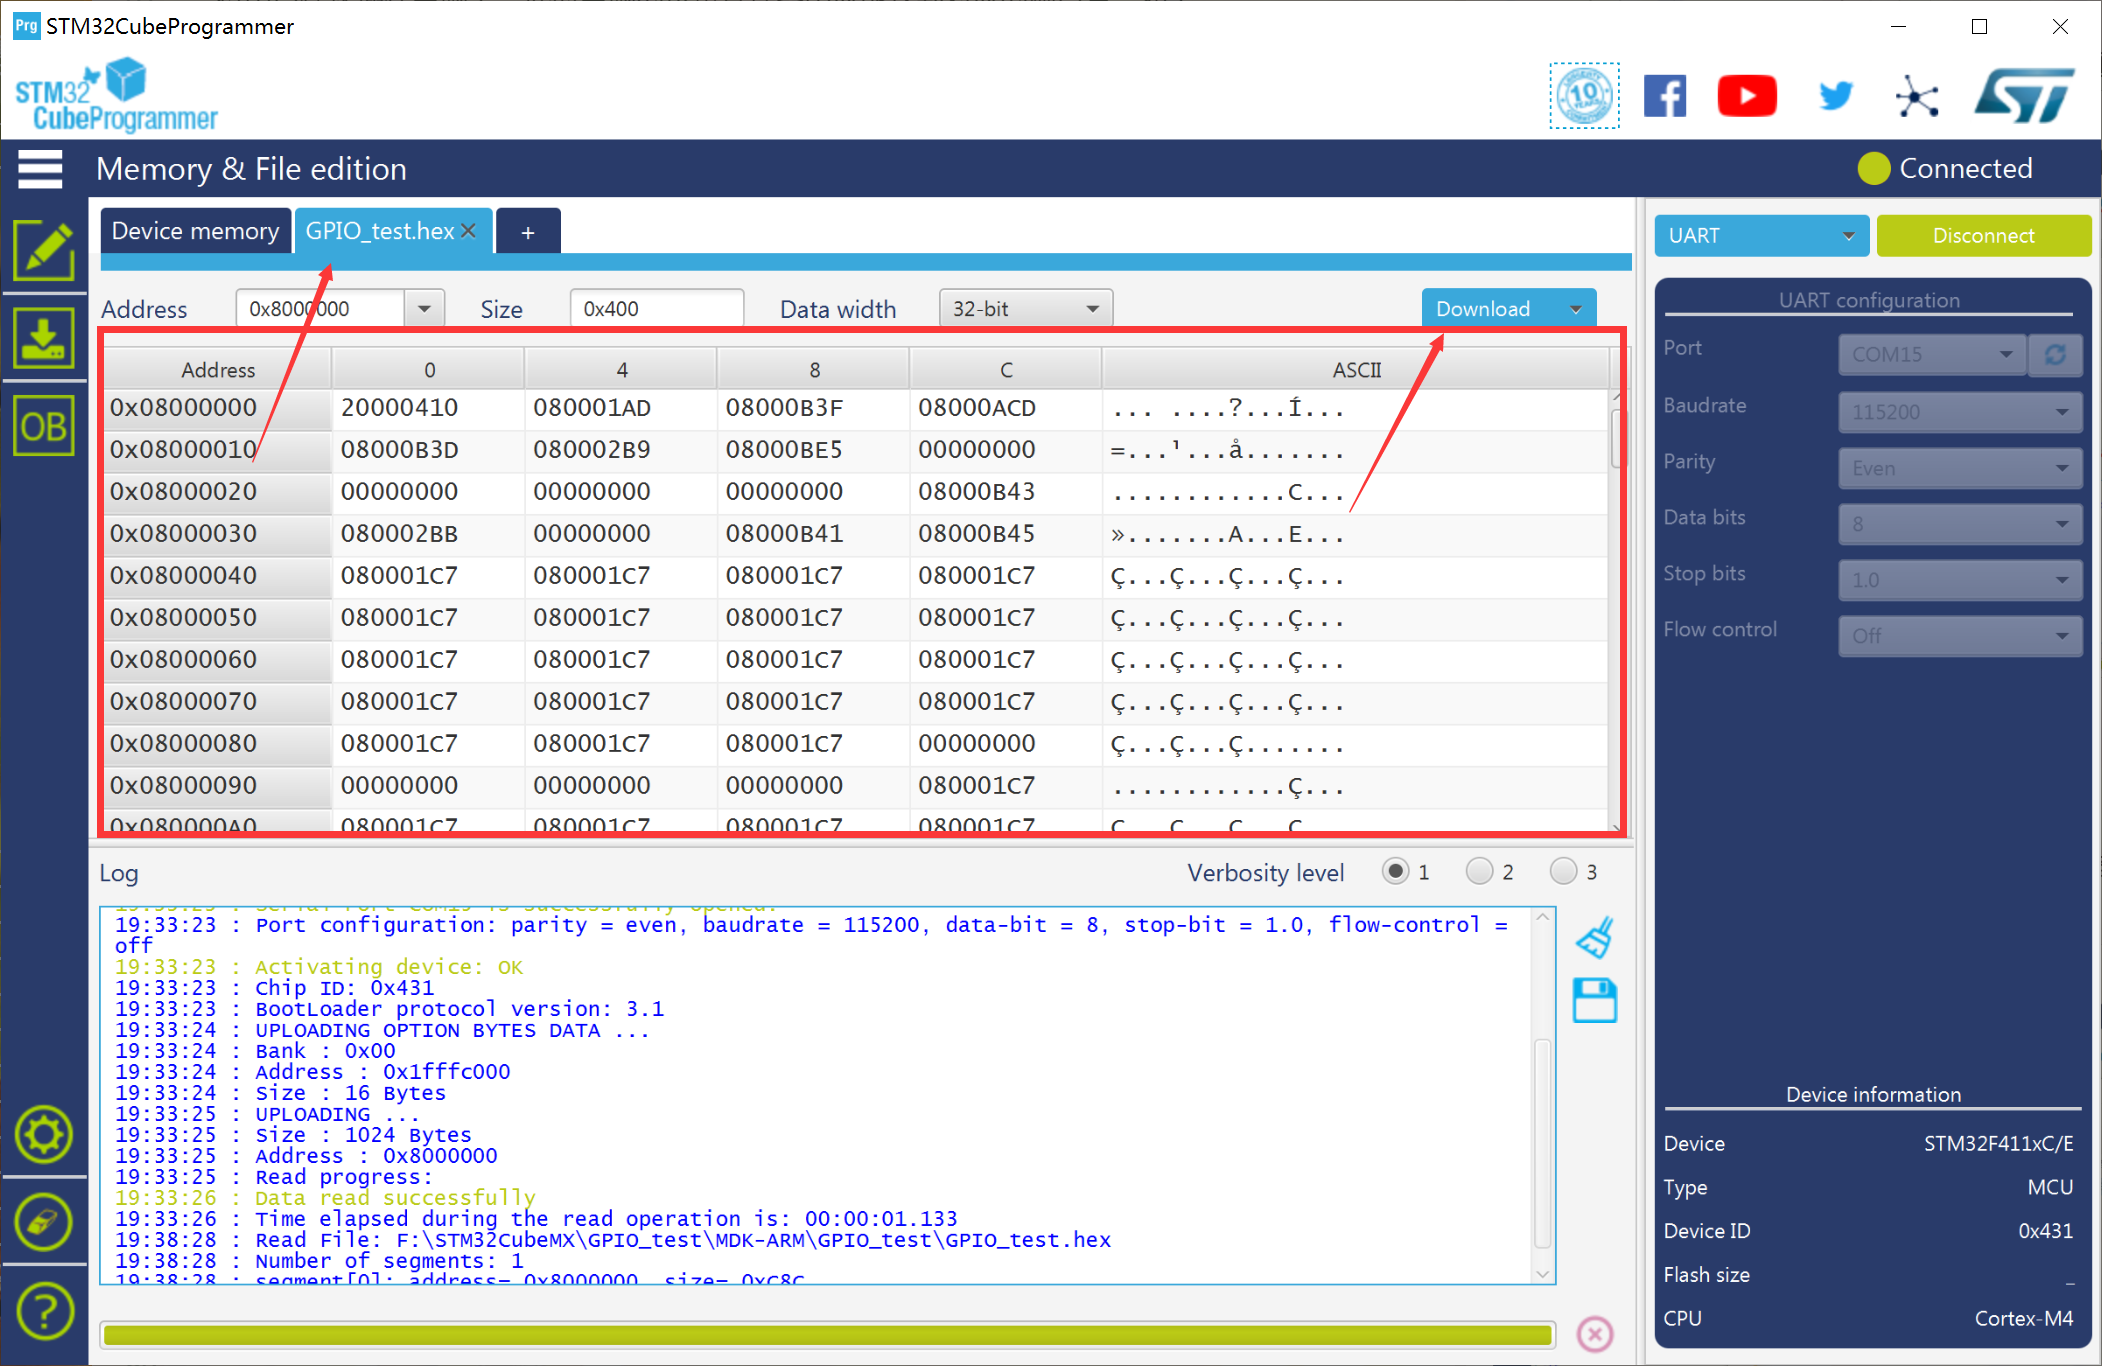Open the YouTube link icon
2102x1366 pixels.
1746,96
